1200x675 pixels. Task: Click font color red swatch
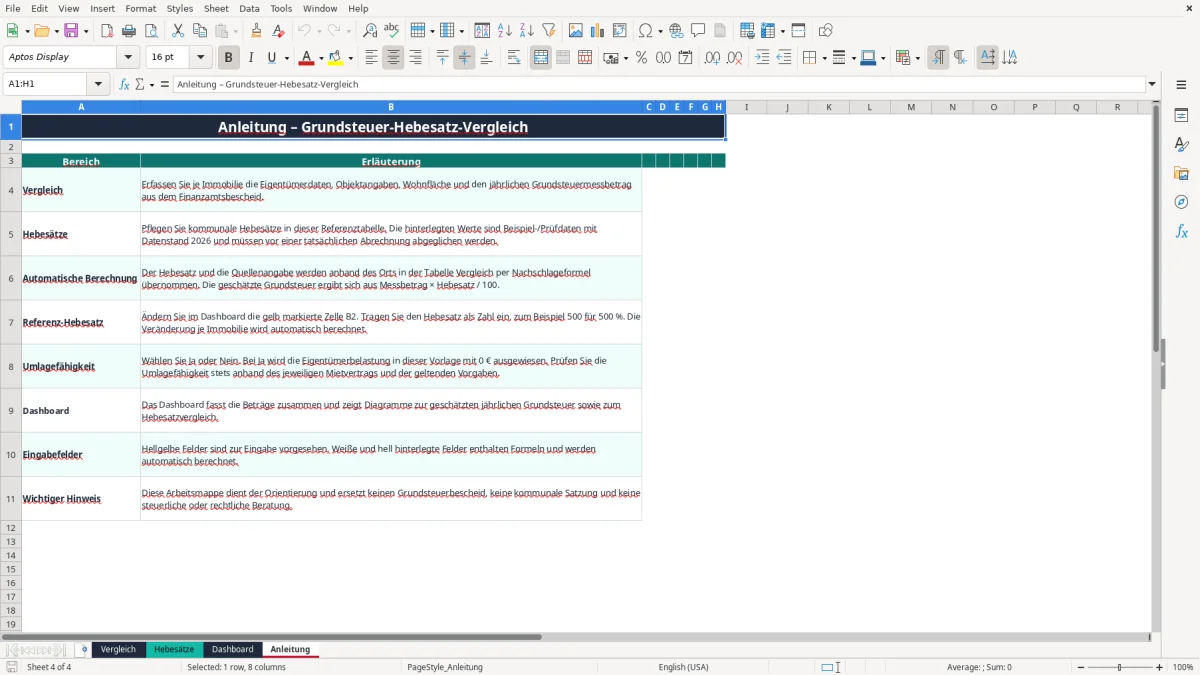(x=307, y=58)
